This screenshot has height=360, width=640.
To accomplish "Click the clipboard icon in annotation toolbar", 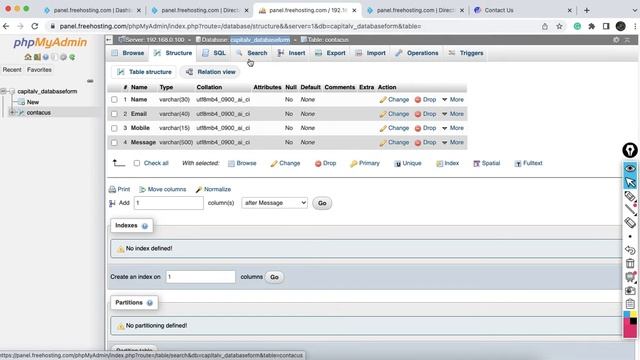I will pyautogui.click(x=630, y=304).
